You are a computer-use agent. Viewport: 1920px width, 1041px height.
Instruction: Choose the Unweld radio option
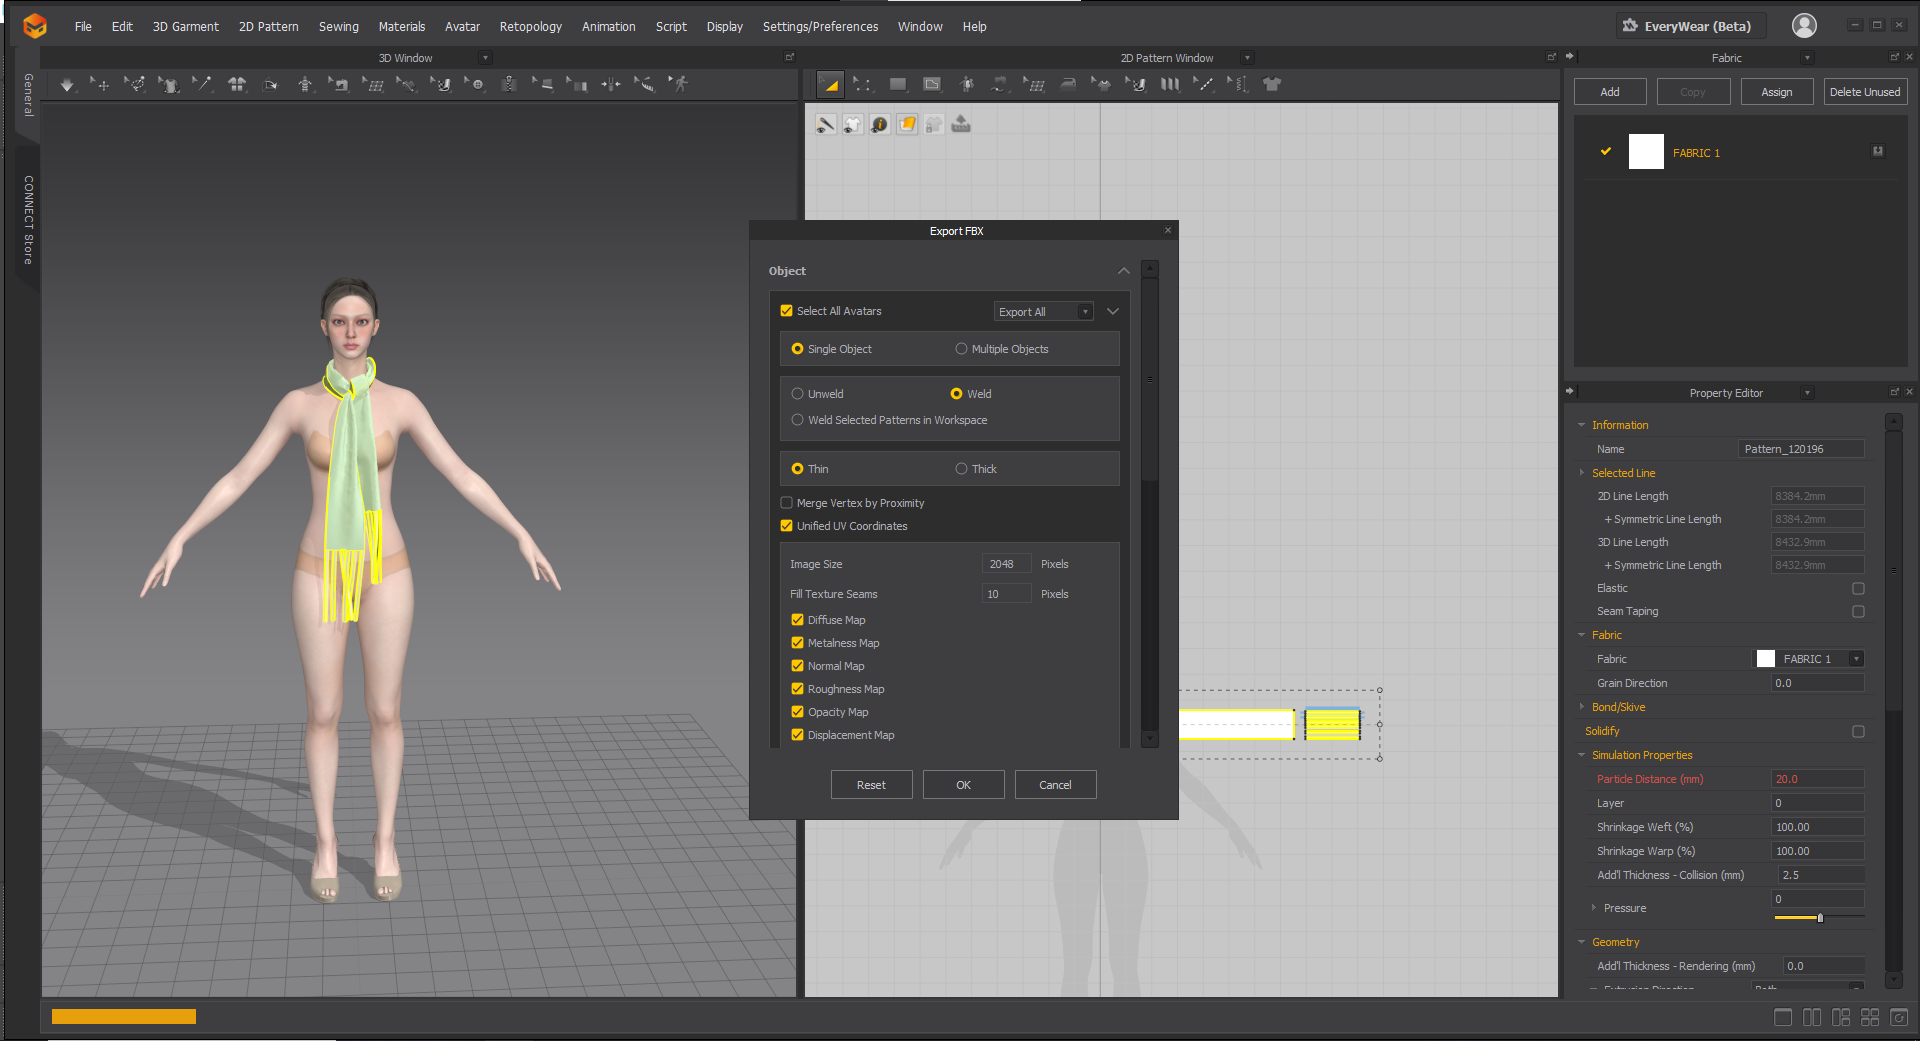coord(797,394)
